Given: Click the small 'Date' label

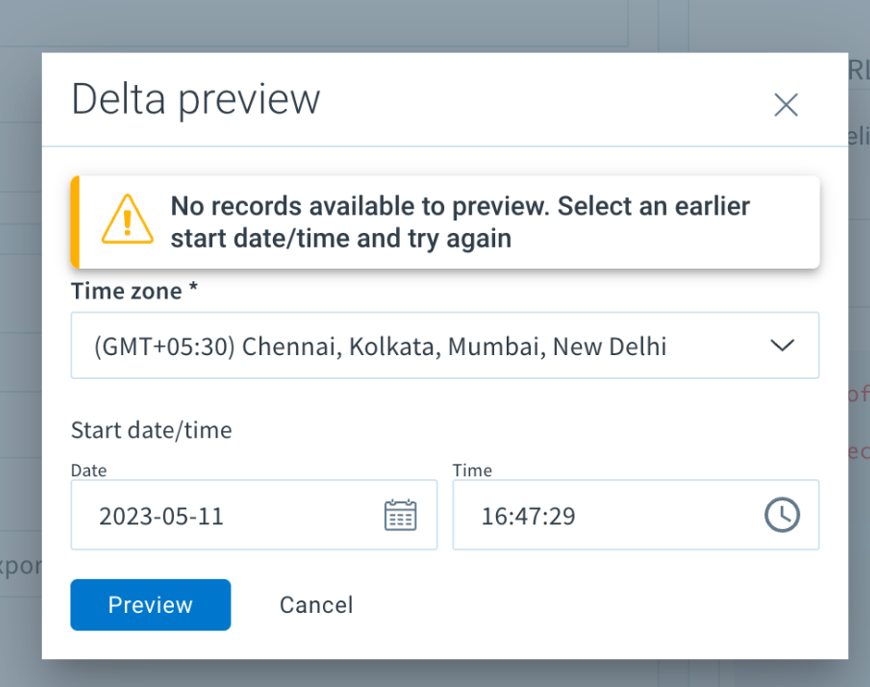Looking at the screenshot, I should pos(89,471).
